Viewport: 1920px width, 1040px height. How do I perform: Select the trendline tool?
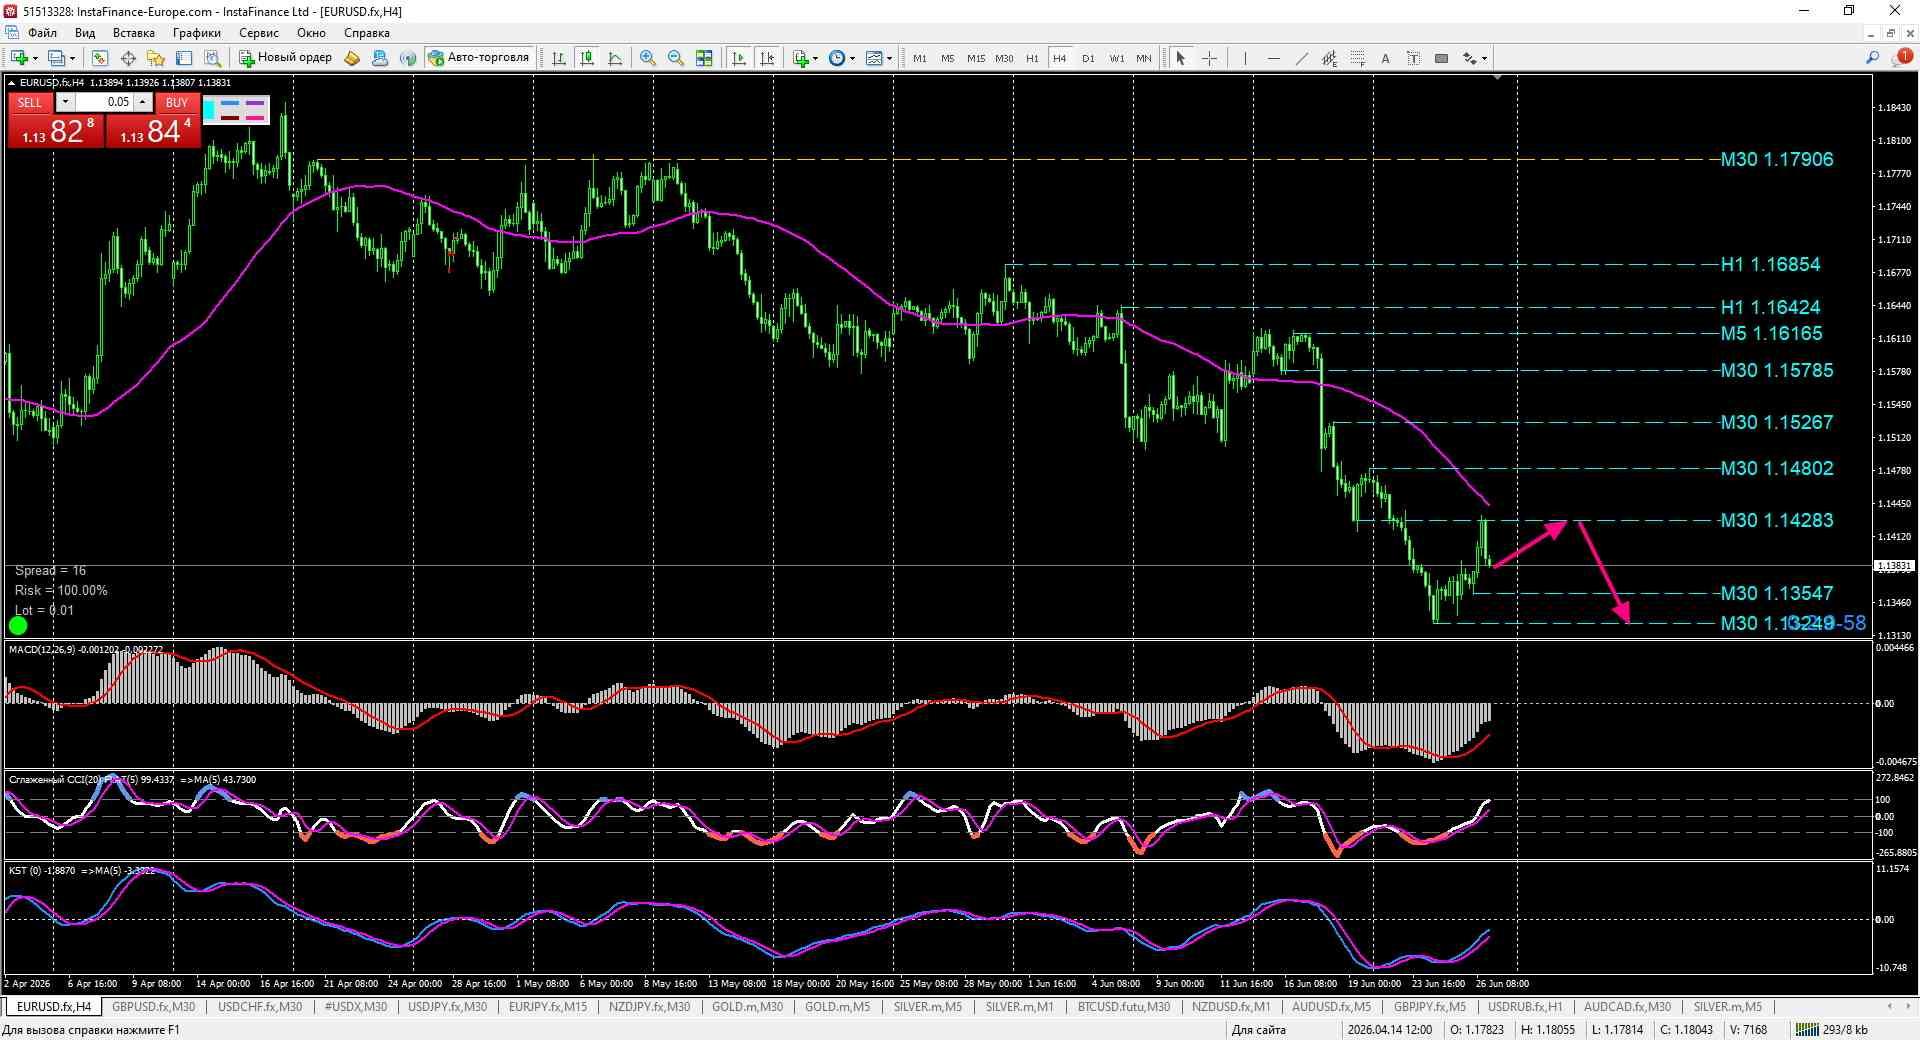coord(1301,58)
